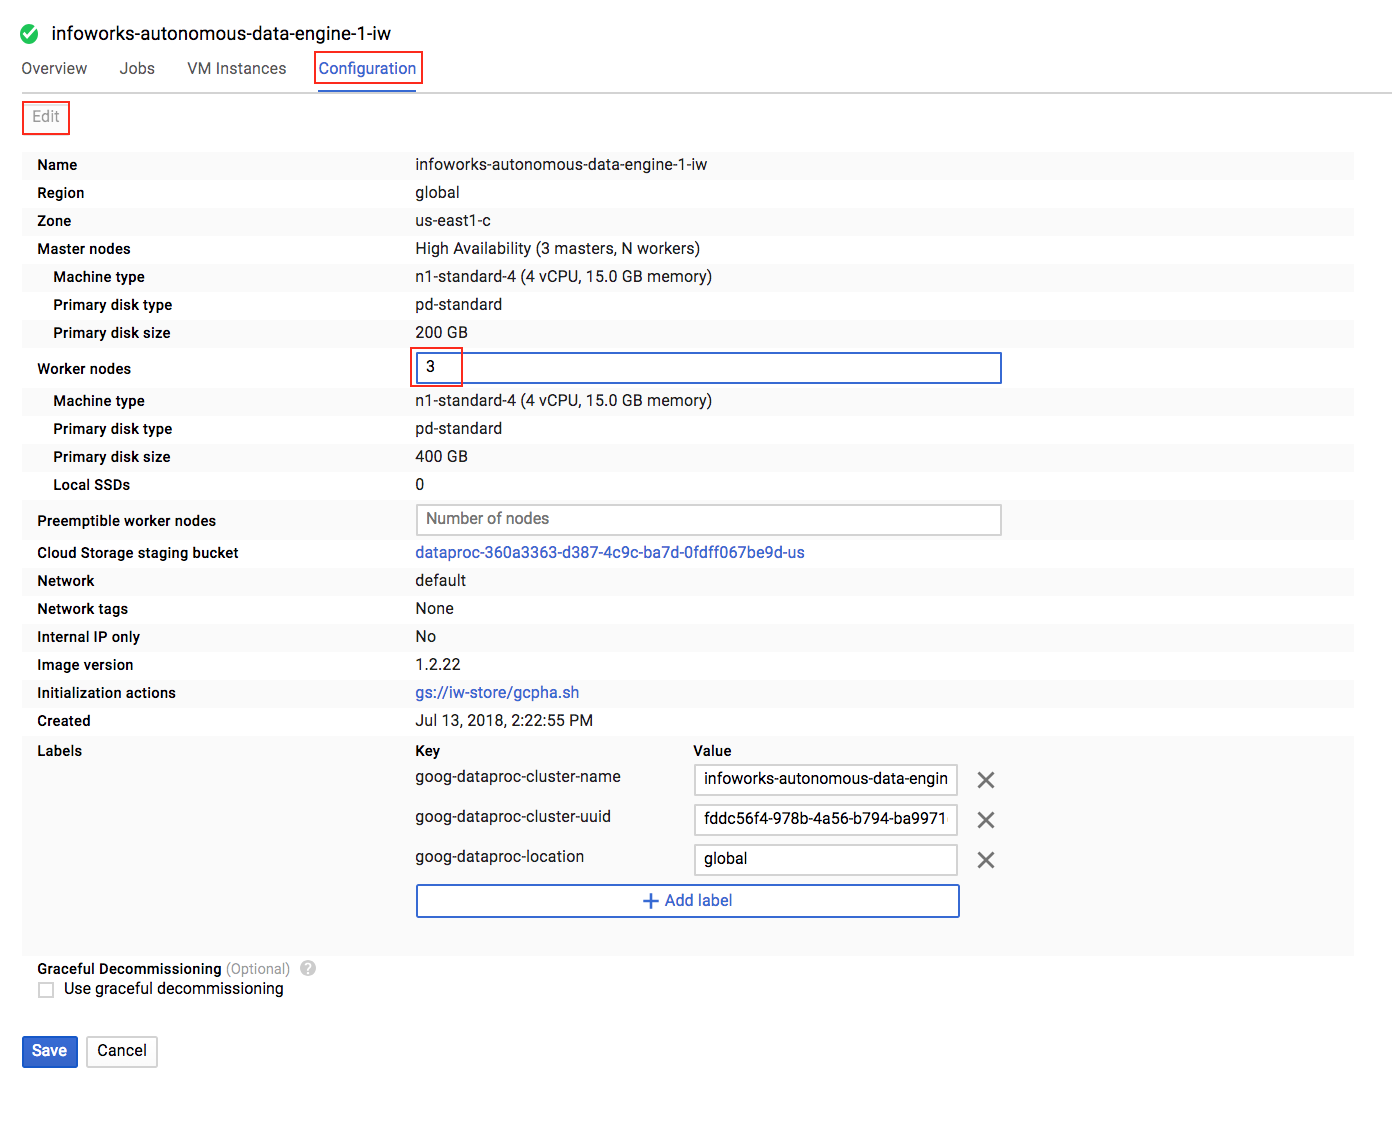Click the master Machine type value n1-standard-4
This screenshot has height=1124, width=1392.
563,276
